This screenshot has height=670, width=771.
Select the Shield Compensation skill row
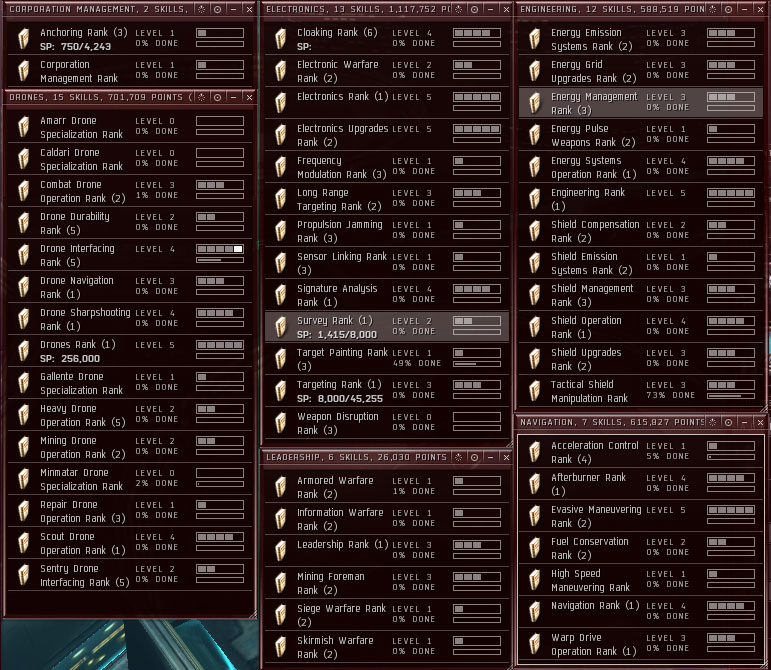pos(641,231)
